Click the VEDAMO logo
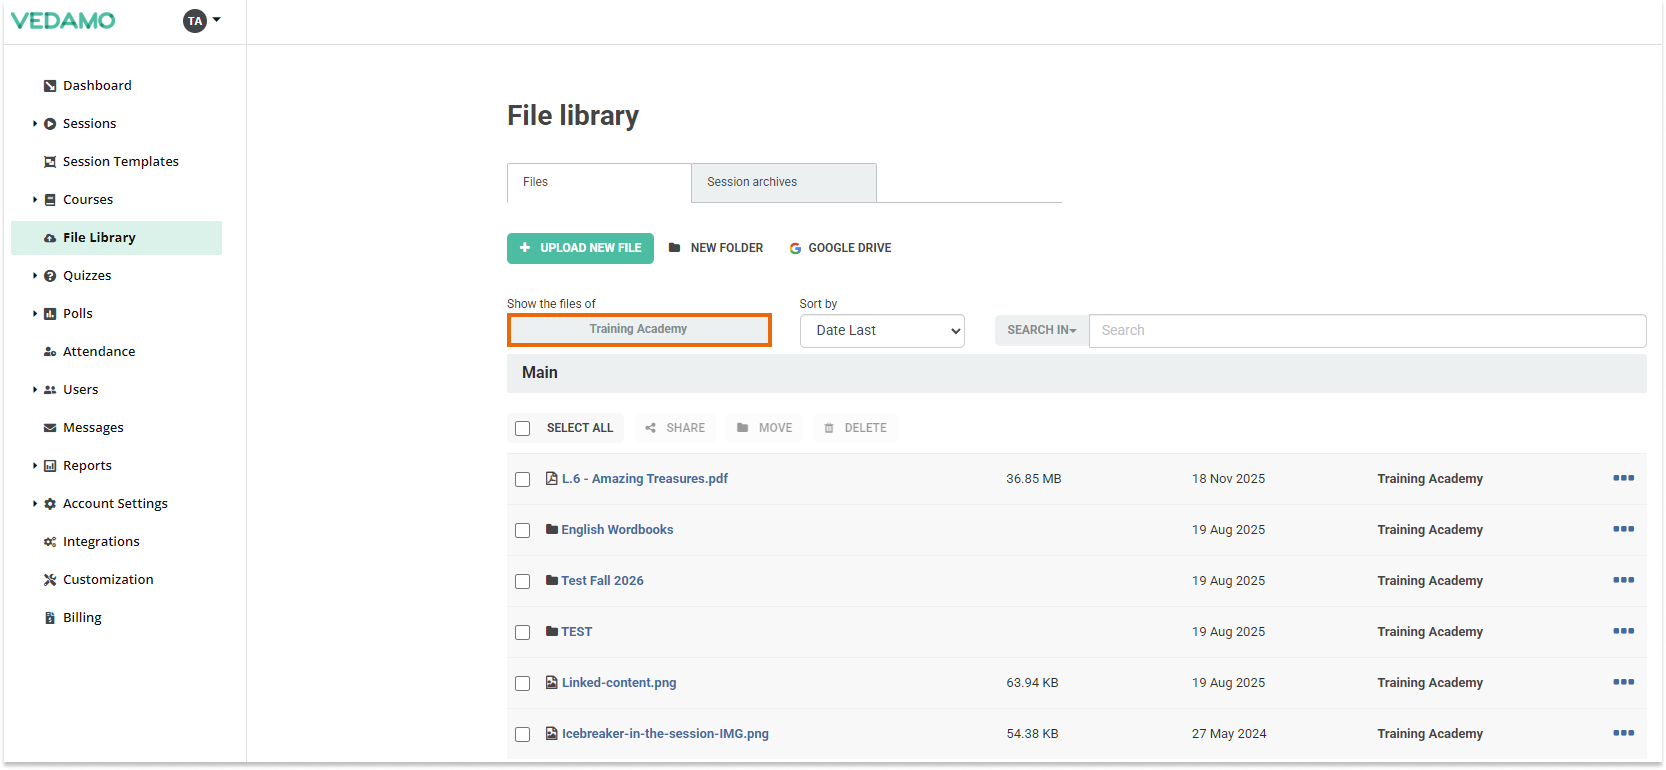 (x=63, y=20)
